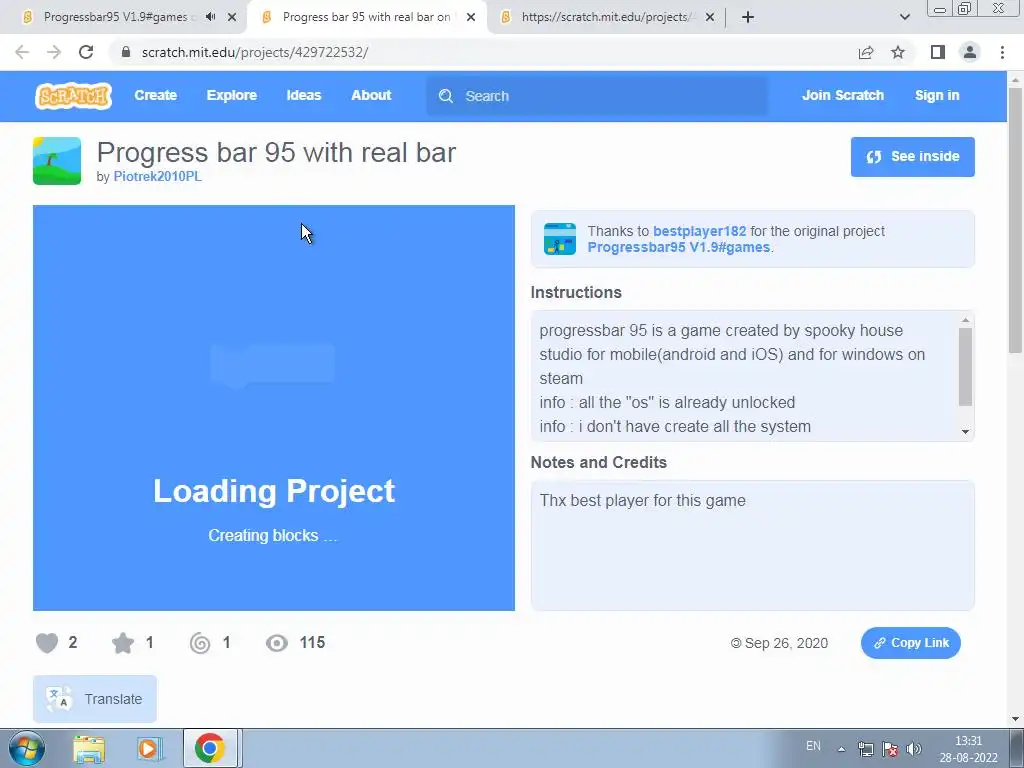Click the instructions box scrollbar thumb
This screenshot has width=1024, height=768.
point(965,366)
